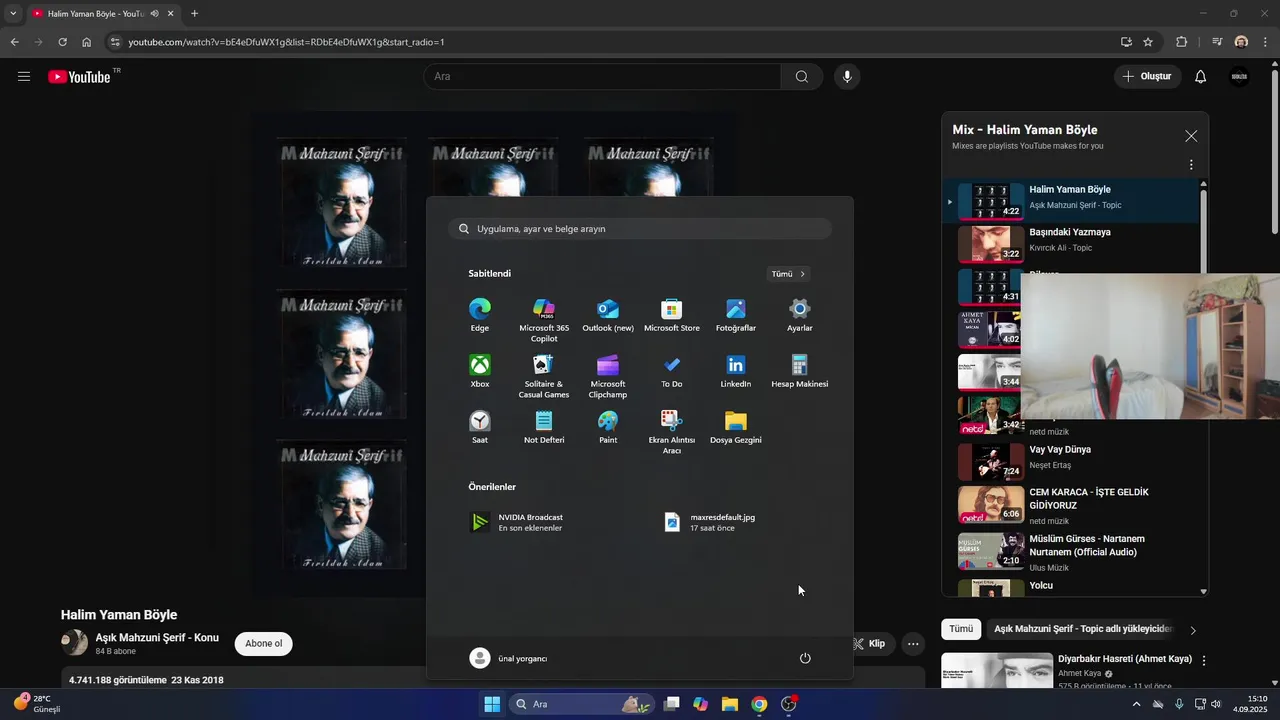Launch Not Defteri notepad
This screenshot has width=1280, height=720.
544,427
